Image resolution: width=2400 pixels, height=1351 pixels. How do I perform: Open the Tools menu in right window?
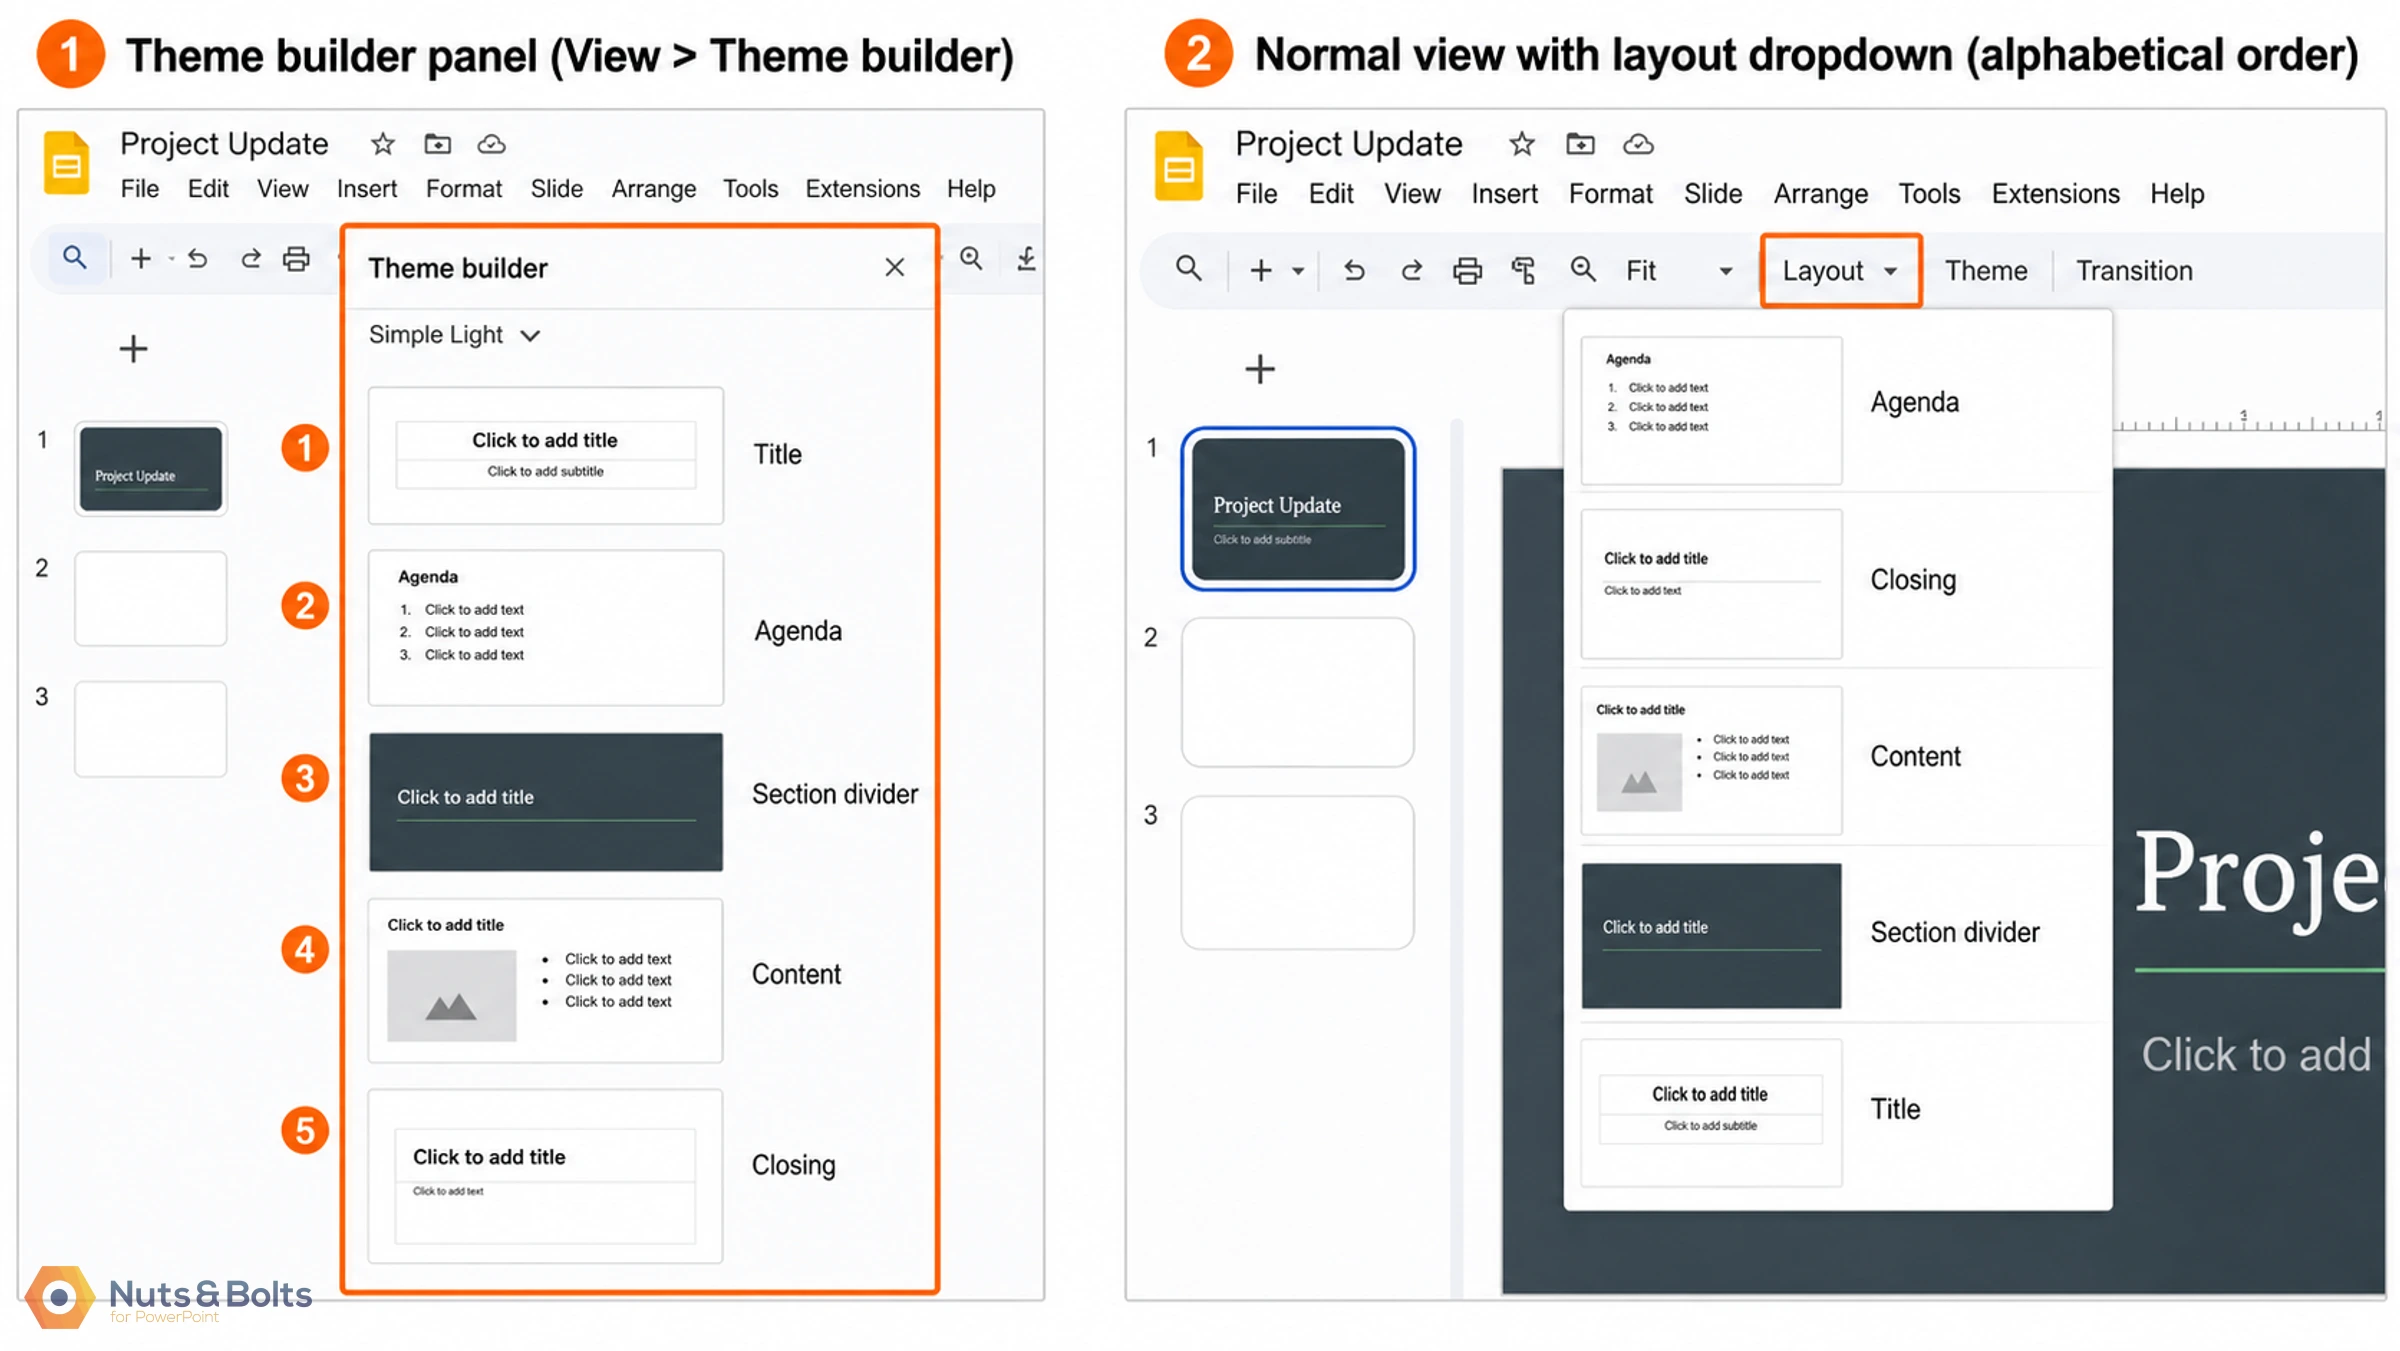tap(1930, 193)
